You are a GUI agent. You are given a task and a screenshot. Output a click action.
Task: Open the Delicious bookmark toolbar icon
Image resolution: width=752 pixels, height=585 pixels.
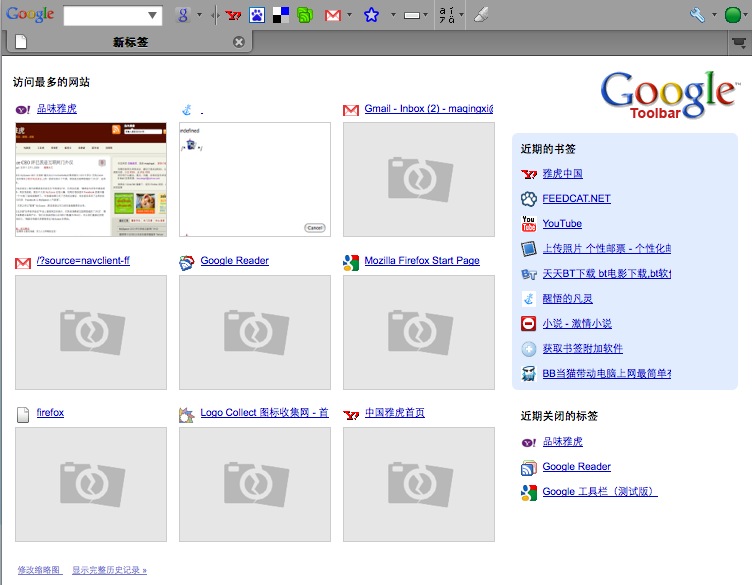coord(281,15)
